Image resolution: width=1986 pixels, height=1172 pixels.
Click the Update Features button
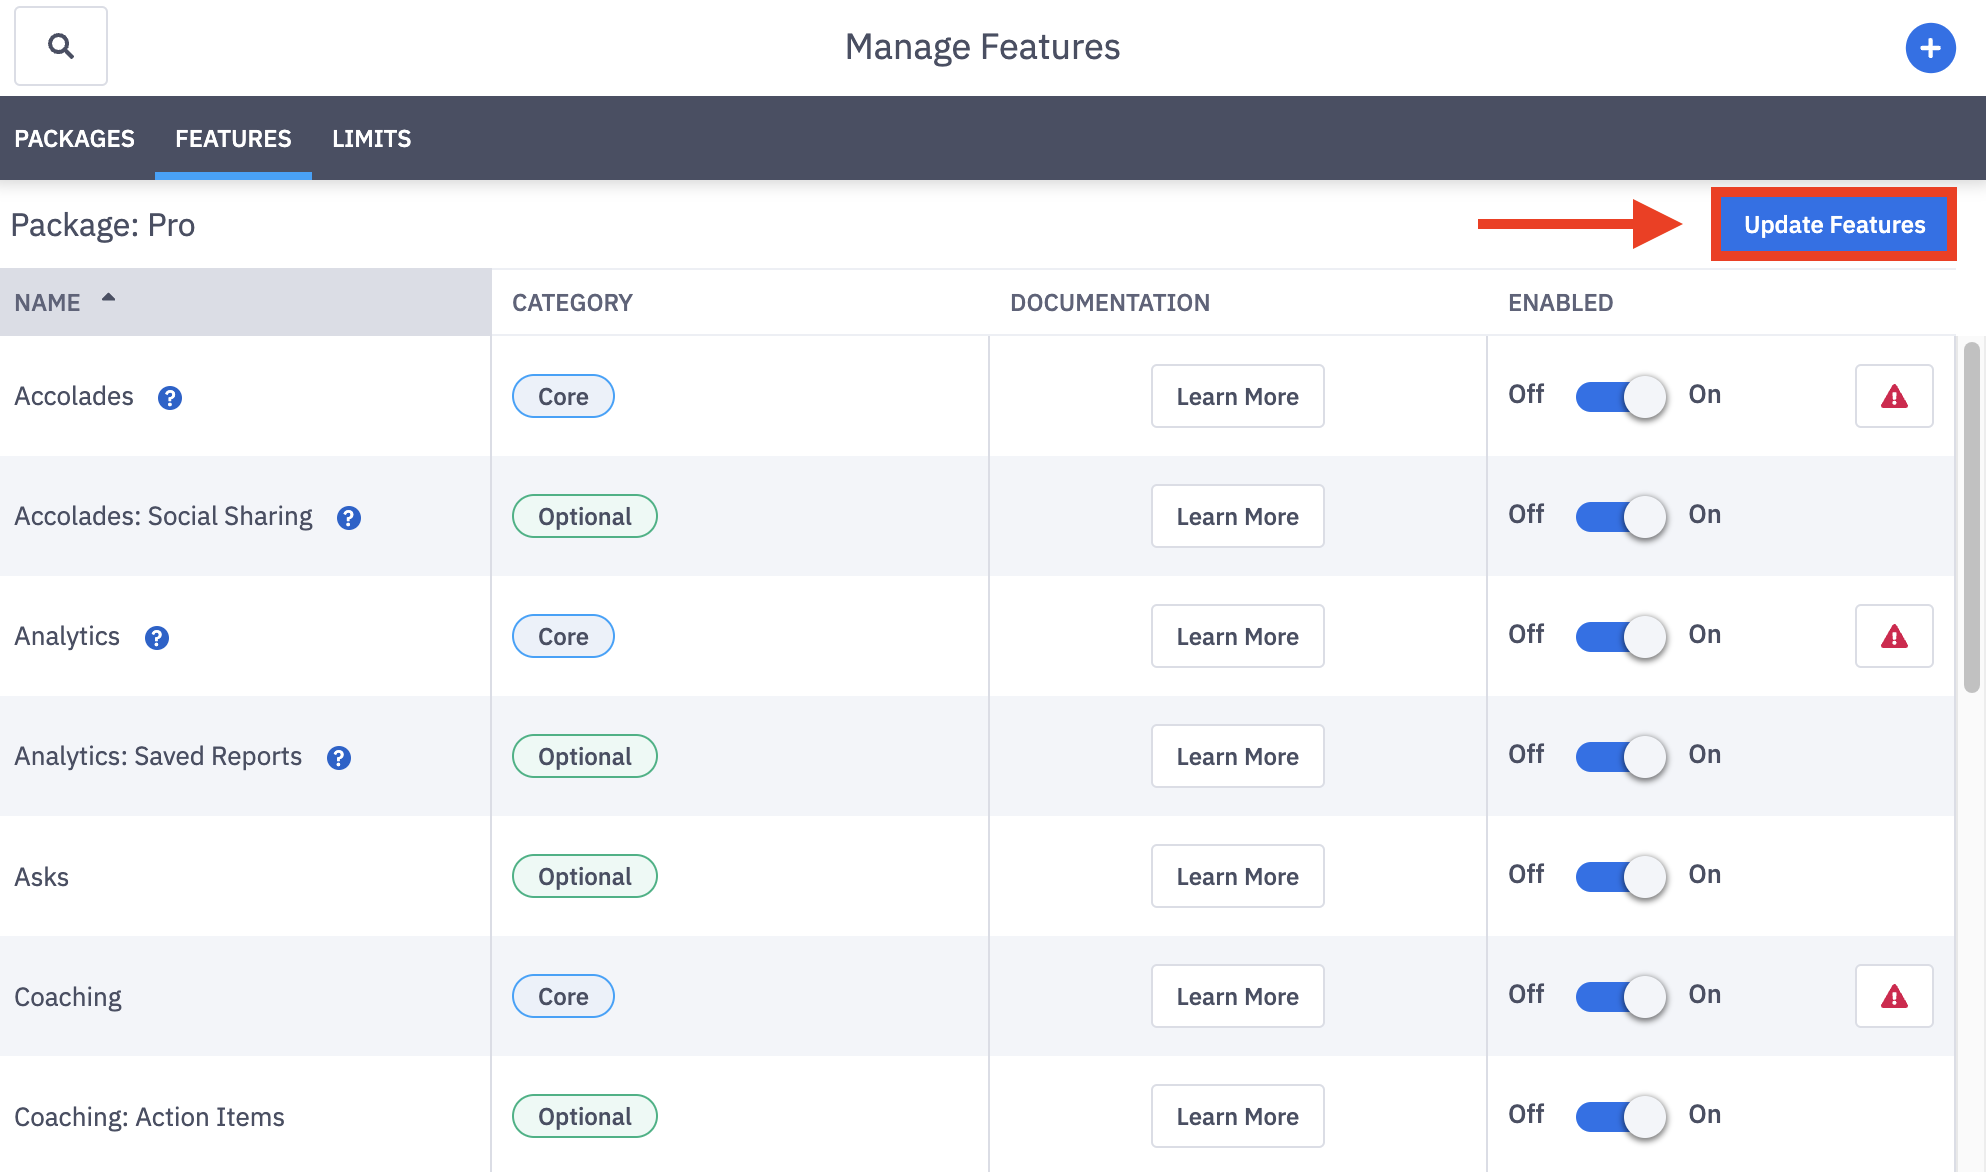[1834, 225]
